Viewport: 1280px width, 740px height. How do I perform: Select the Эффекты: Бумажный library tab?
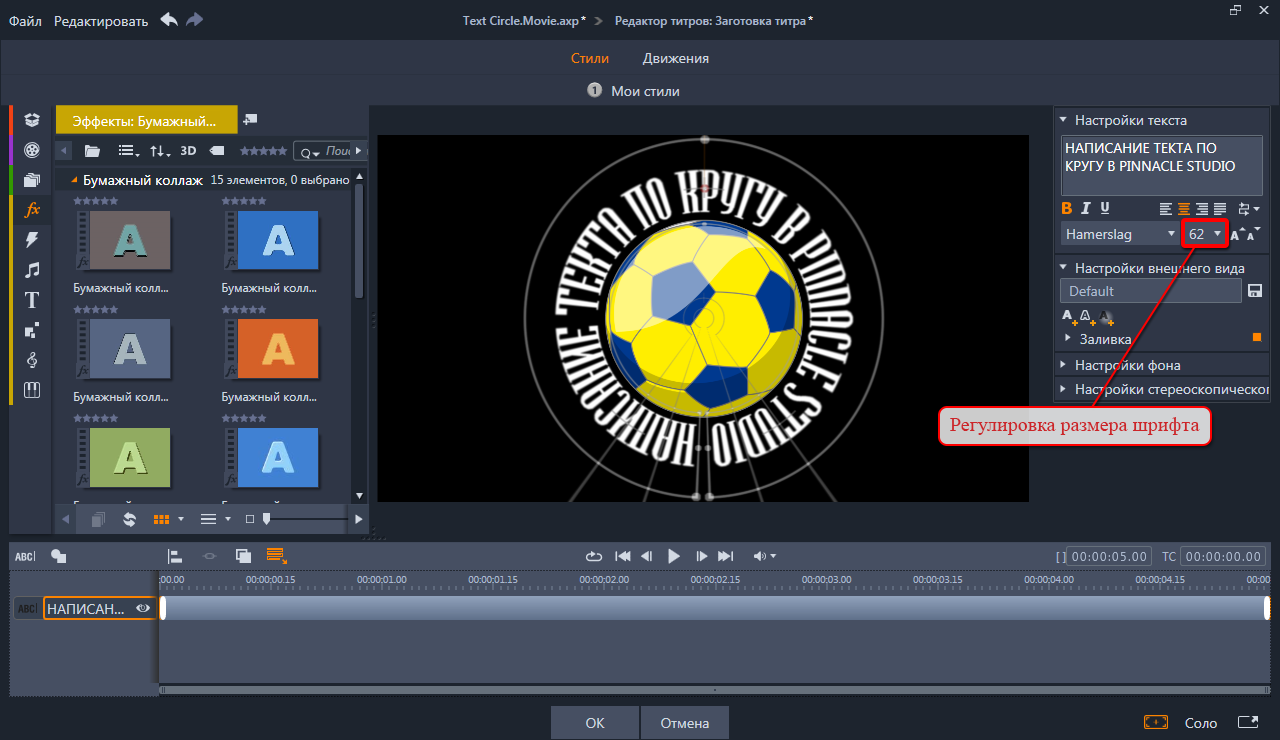pyautogui.click(x=146, y=120)
